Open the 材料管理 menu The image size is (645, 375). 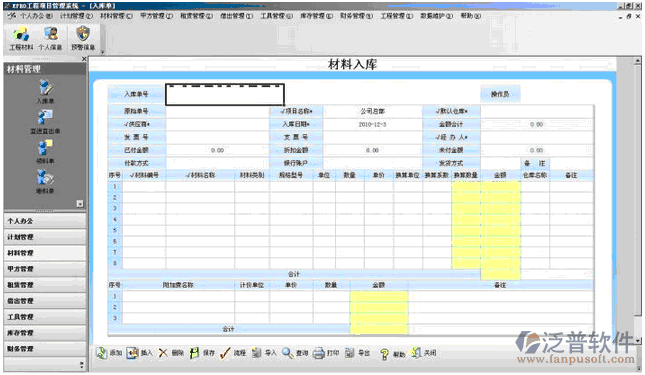click(116, 16)
